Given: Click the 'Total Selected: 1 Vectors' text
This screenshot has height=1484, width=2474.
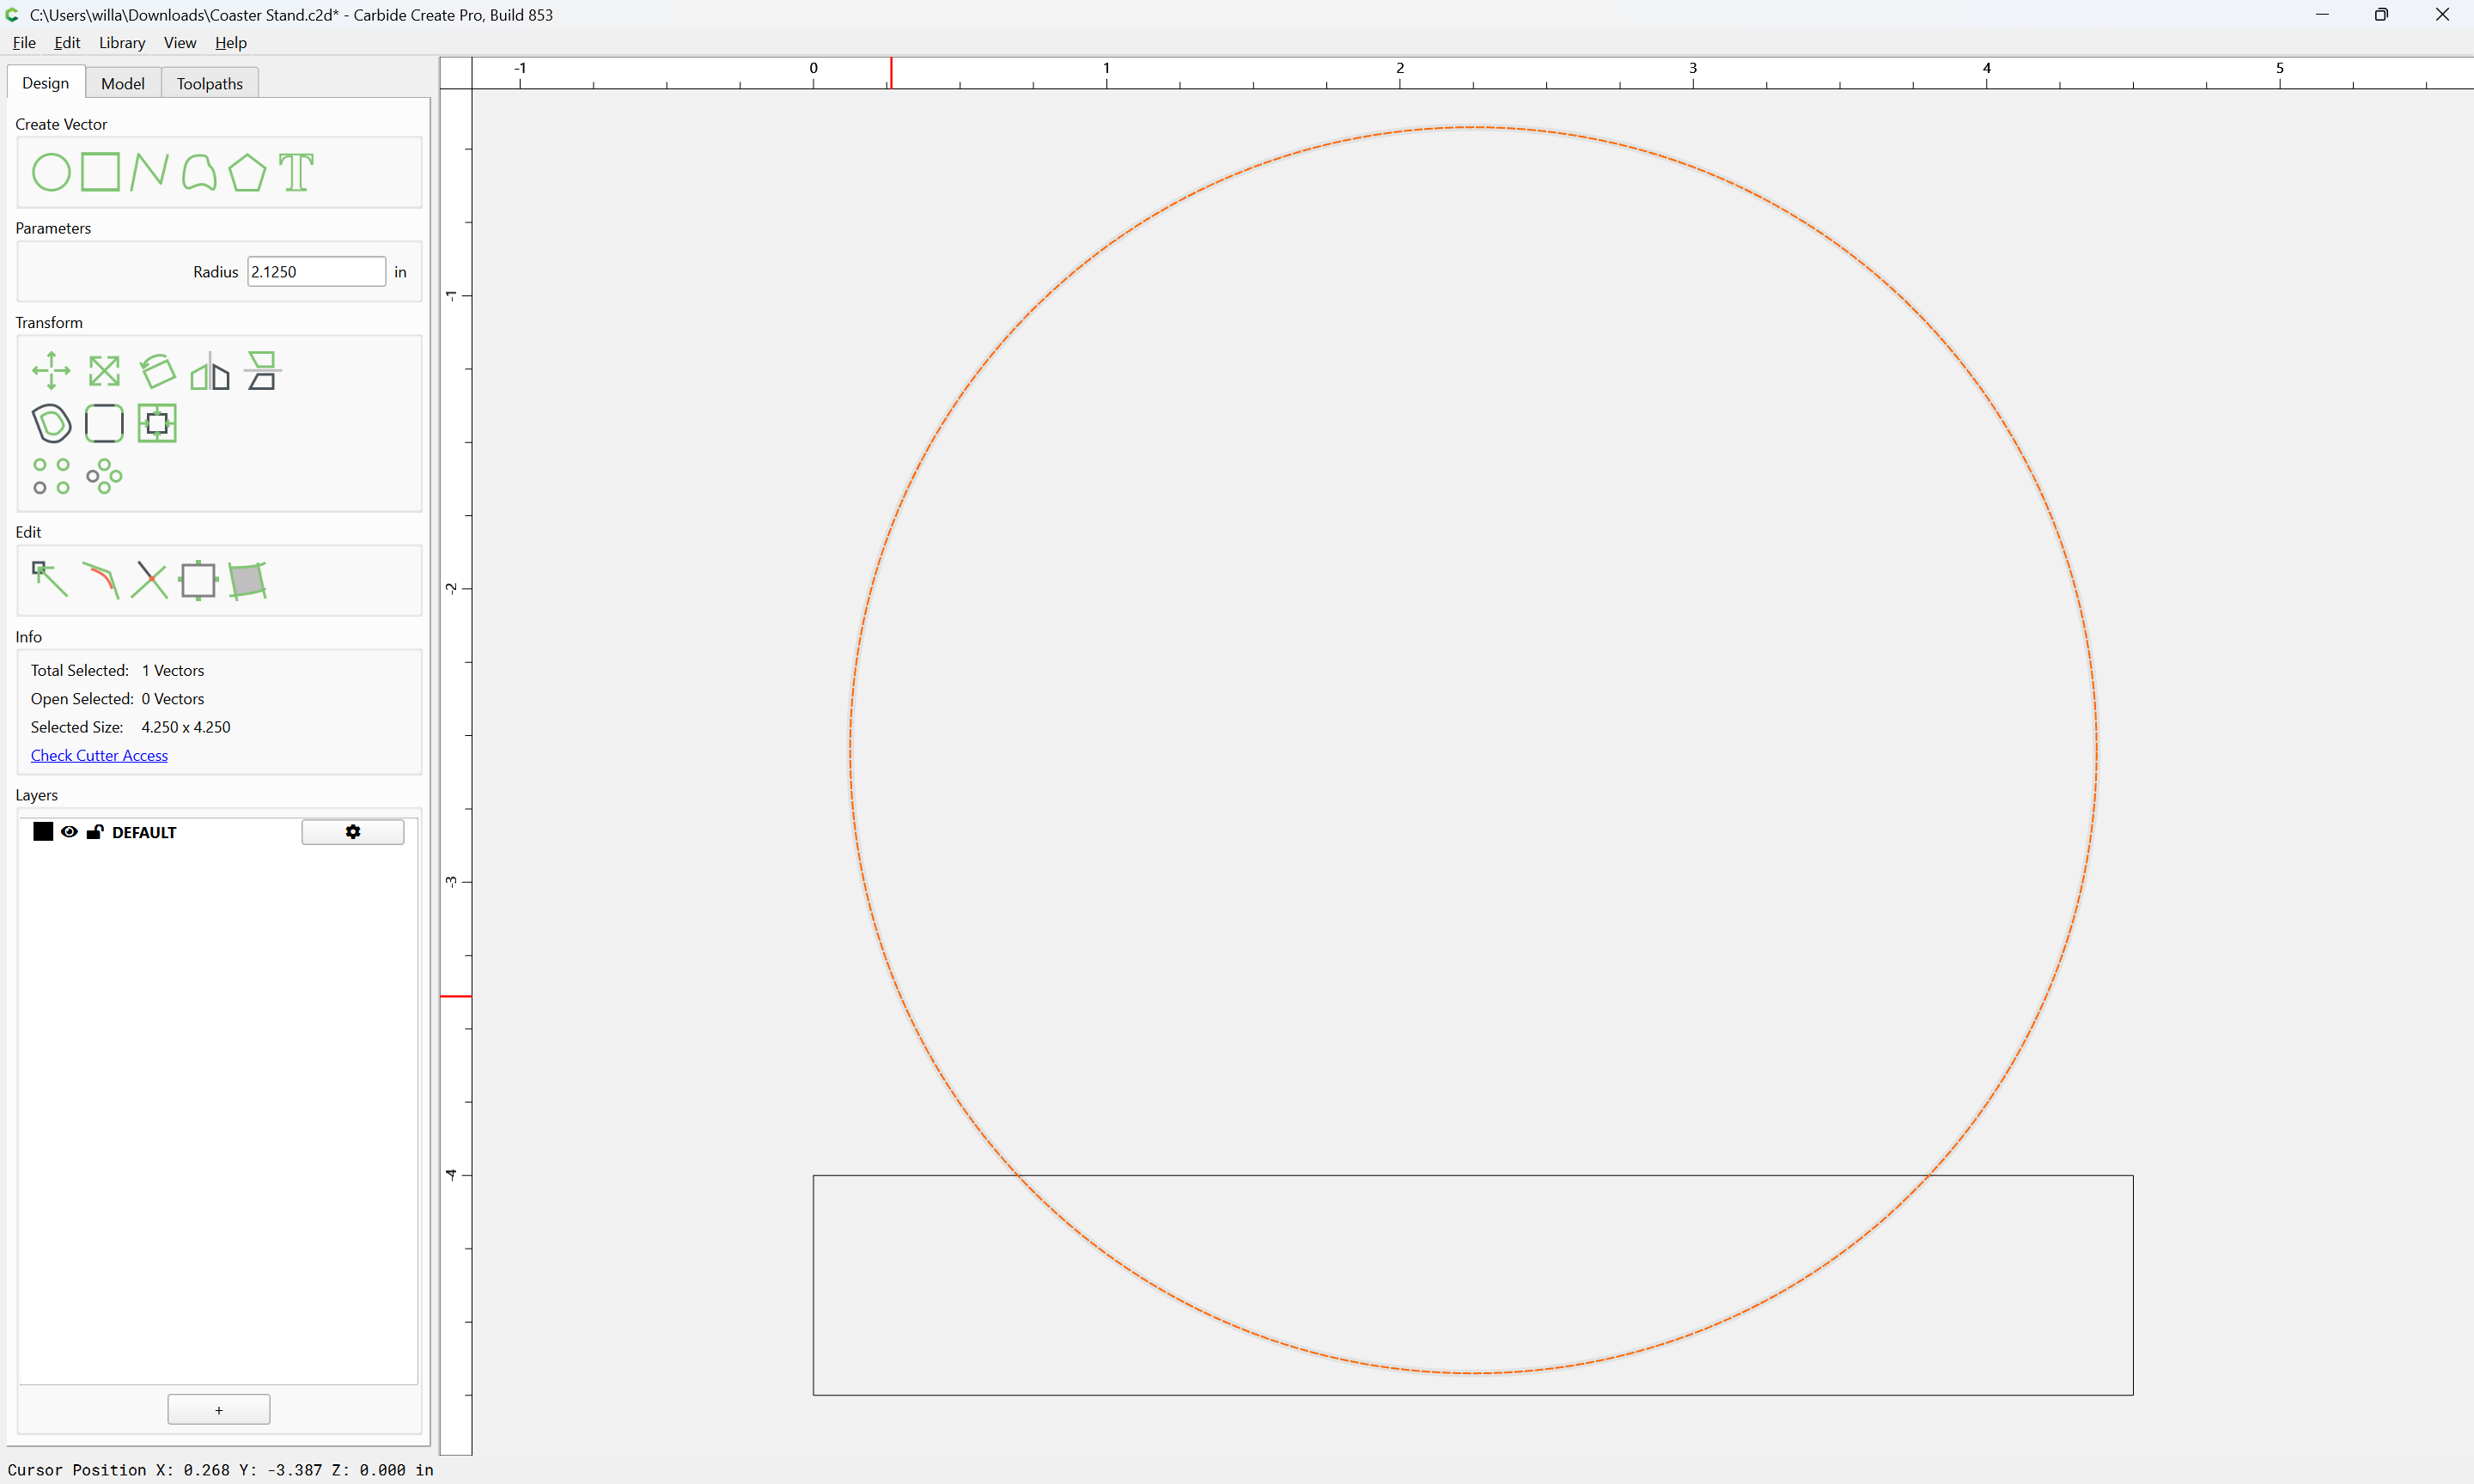Looking at the screenshot, I should pyautogui.click(x=117, y=671).
